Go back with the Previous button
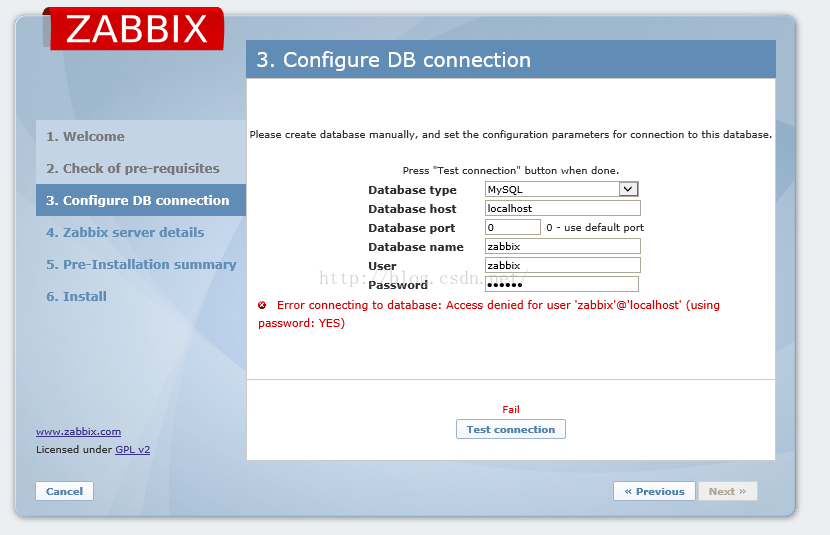Viewport: 830px width, 535px height. point(654,491)
